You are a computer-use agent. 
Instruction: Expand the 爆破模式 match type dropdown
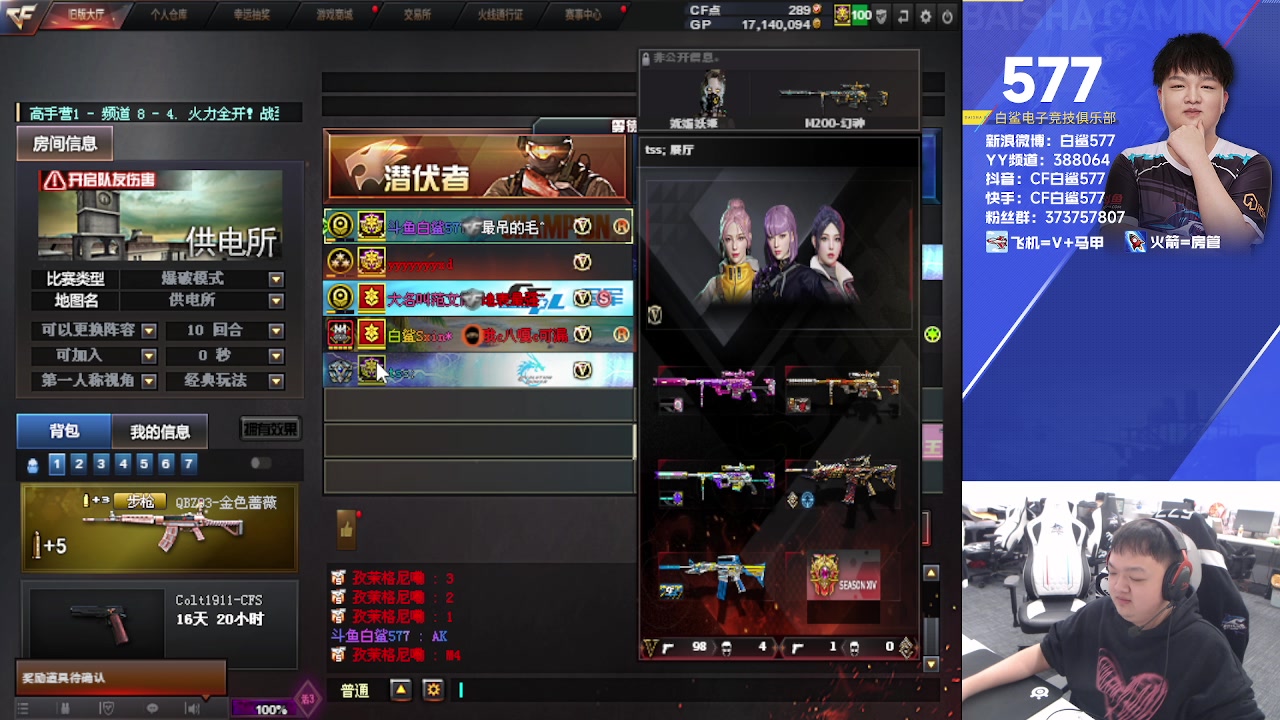pos(276,279)
